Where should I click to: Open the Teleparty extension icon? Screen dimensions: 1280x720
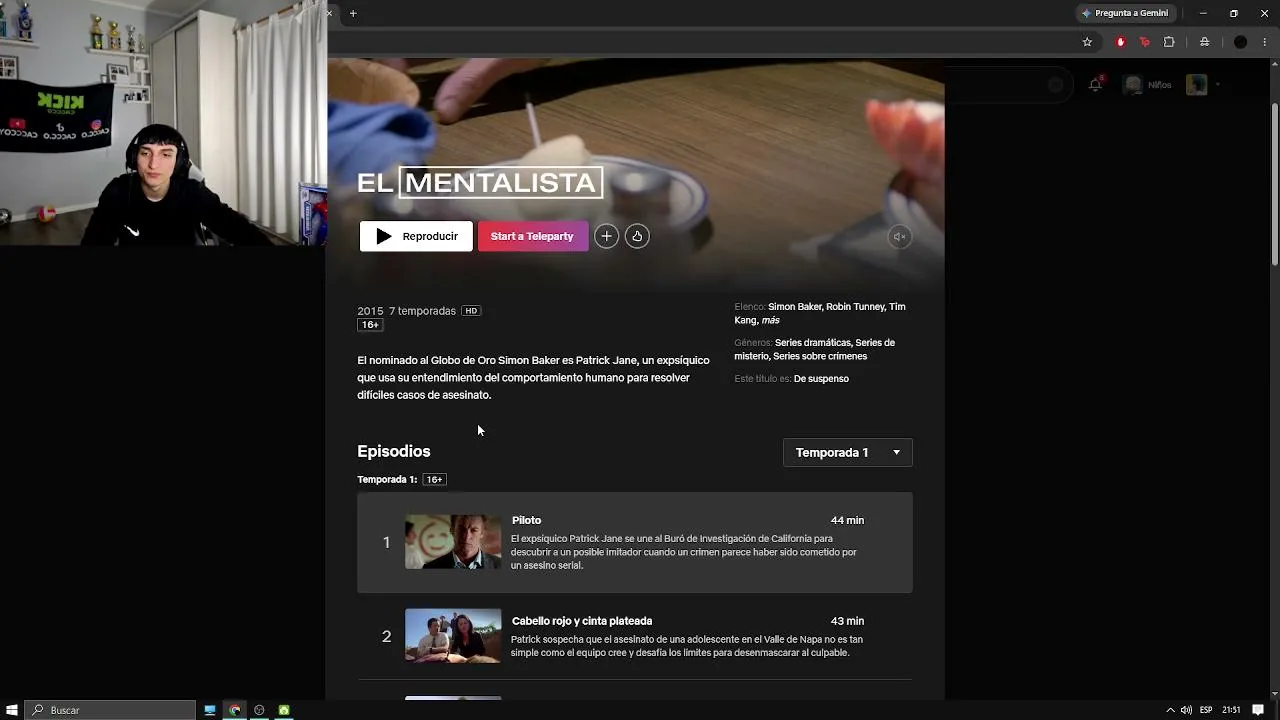point(1145,42)
